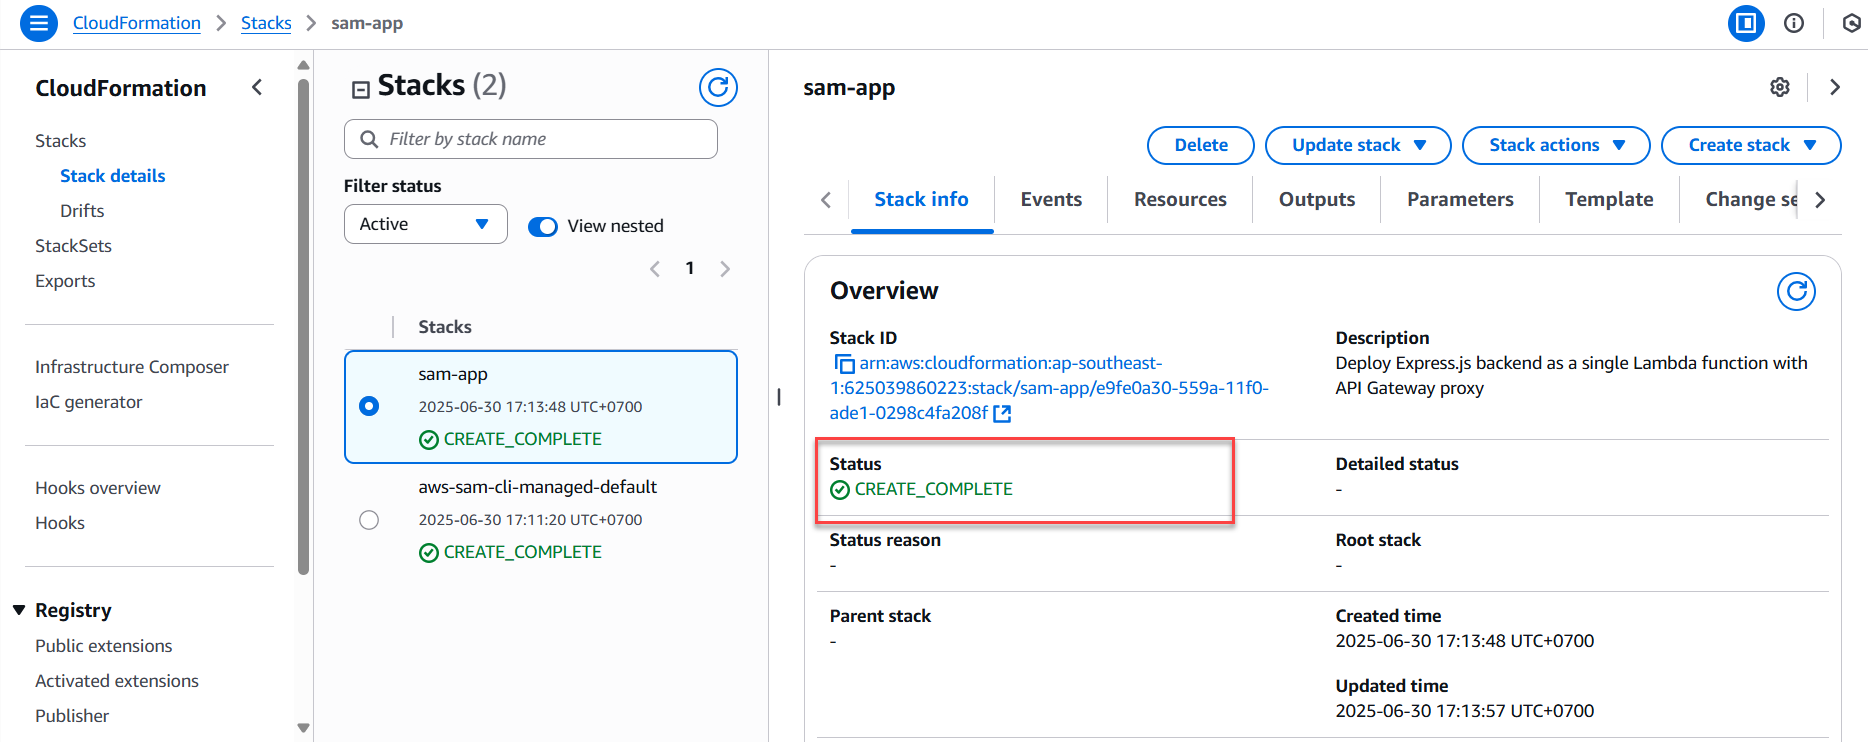This screenshot has width=1868, height=742.
Task: View the Template tab
Action: (x=1609, y=199)
